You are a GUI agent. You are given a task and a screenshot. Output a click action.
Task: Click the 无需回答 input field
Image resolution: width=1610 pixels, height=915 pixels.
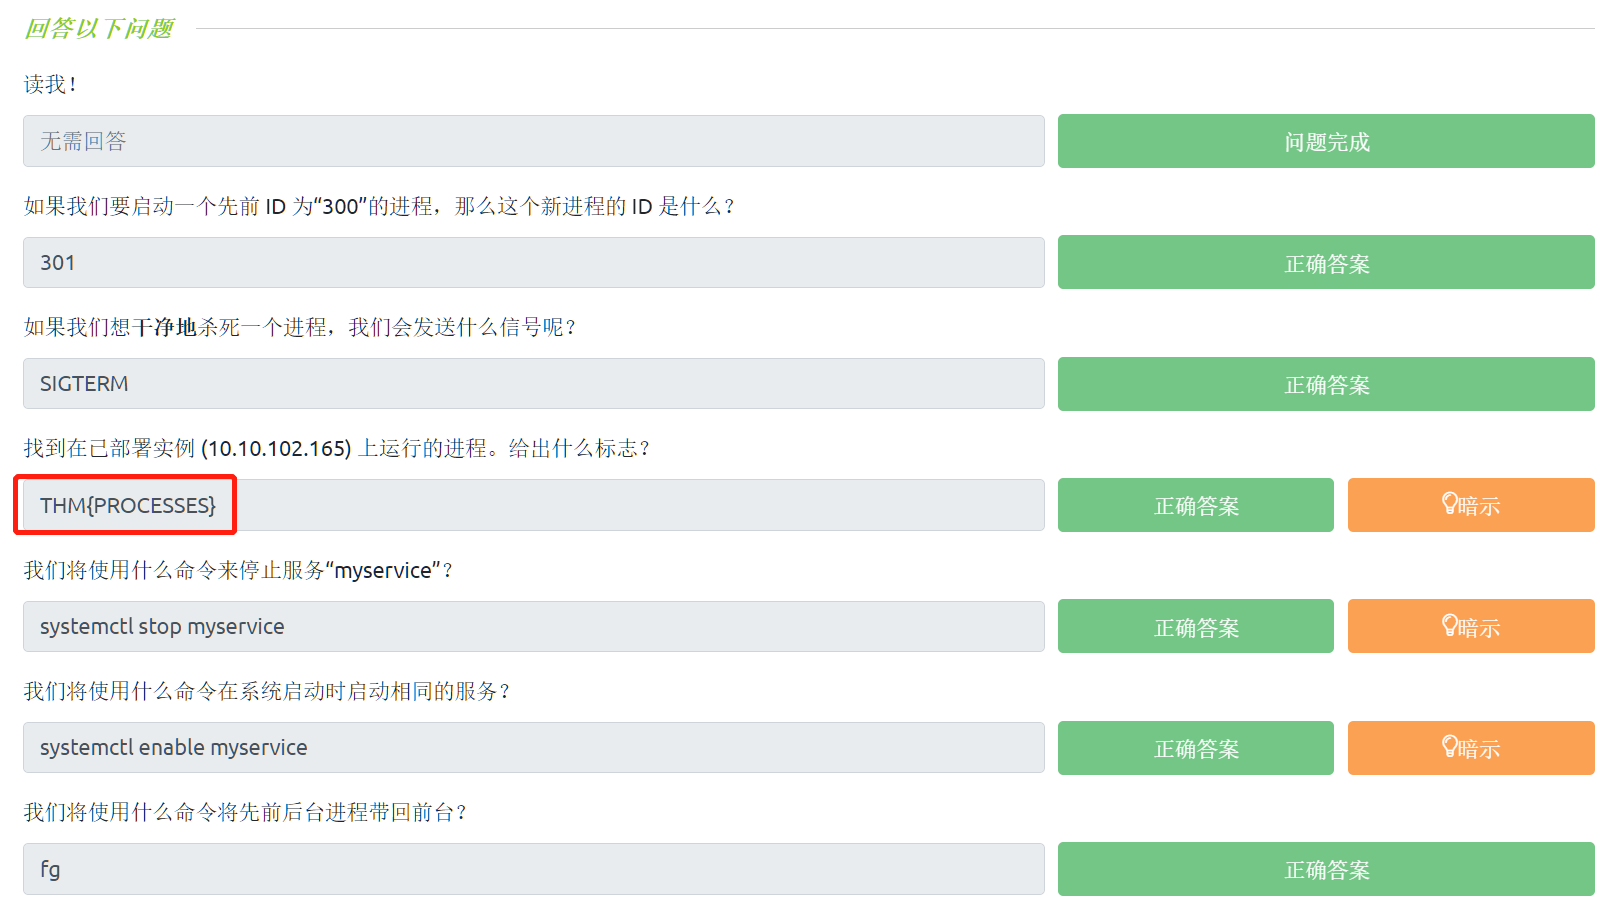(533, 142)
